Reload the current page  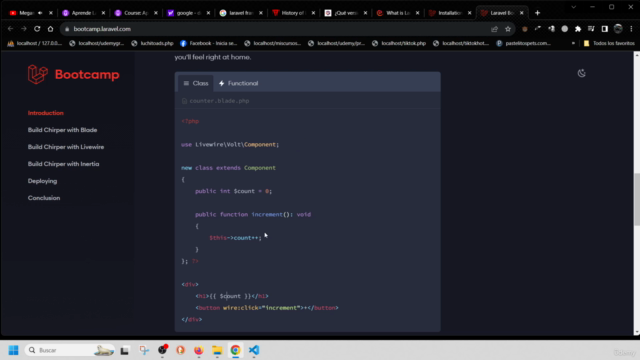pos(37,29)
